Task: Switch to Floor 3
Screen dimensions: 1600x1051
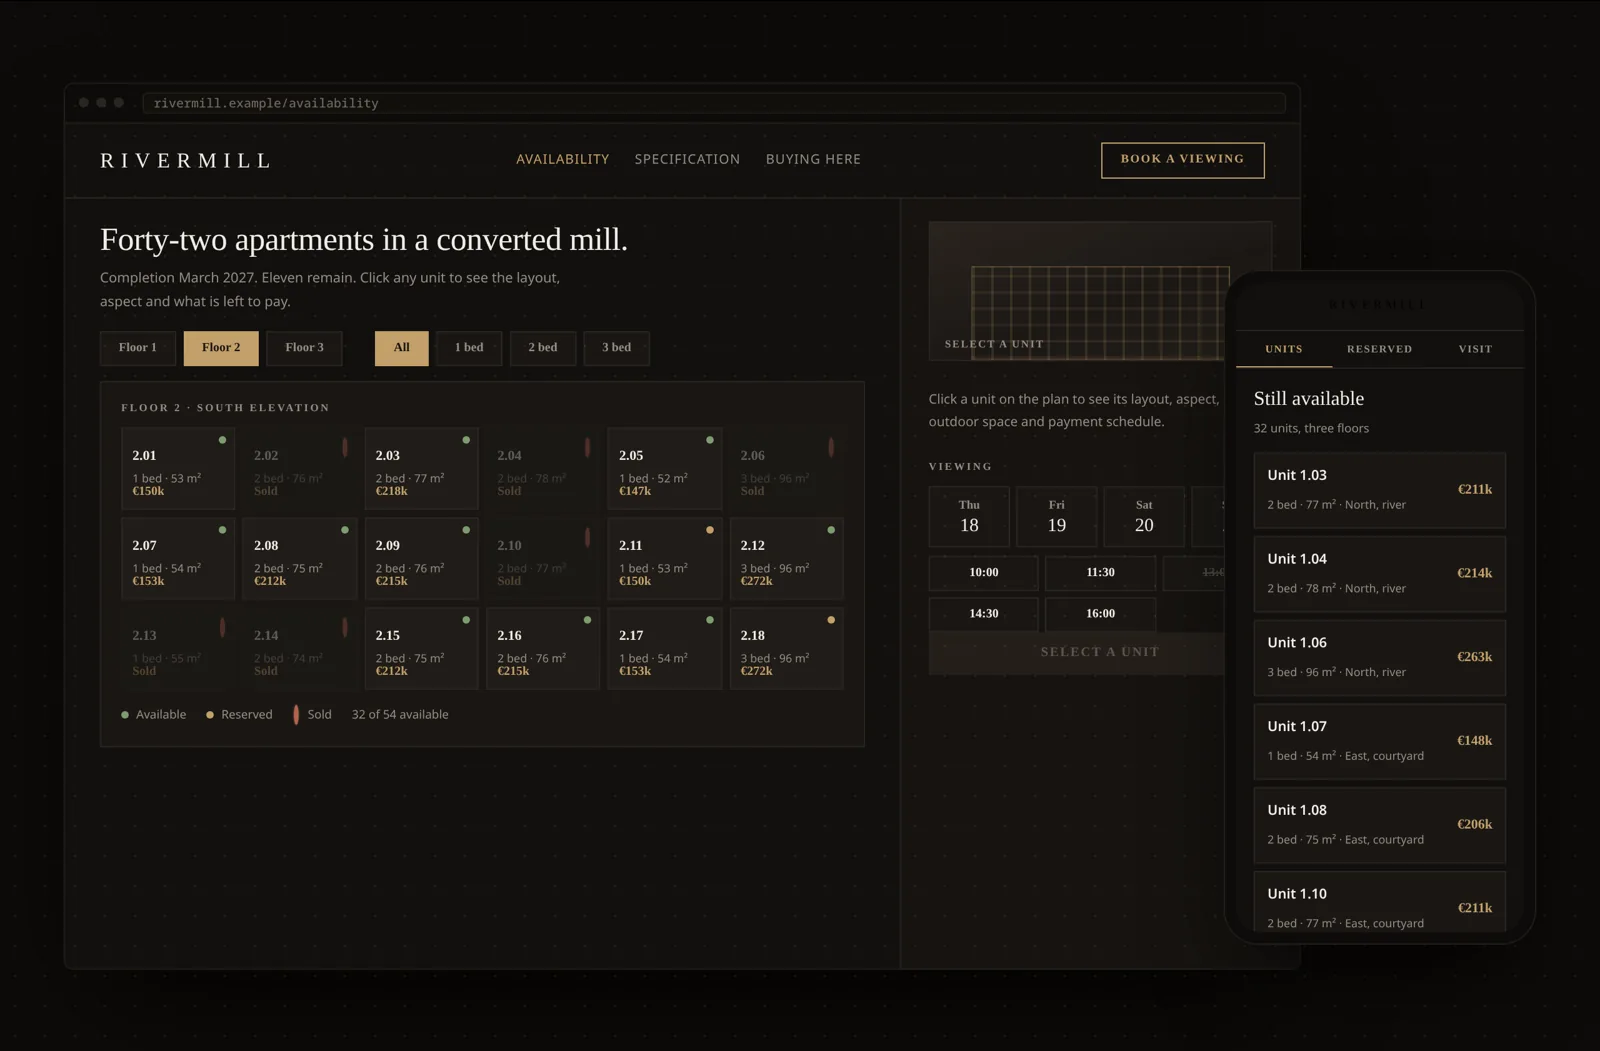Action: [304, 348]
